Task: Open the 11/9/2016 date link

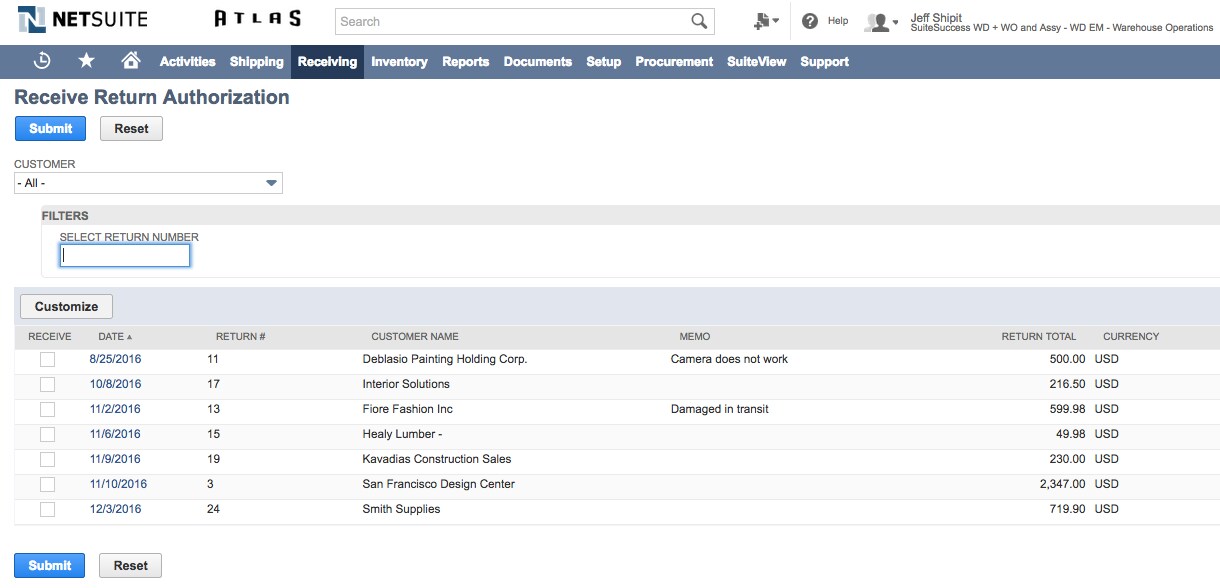Action: (x=115, y=459)
